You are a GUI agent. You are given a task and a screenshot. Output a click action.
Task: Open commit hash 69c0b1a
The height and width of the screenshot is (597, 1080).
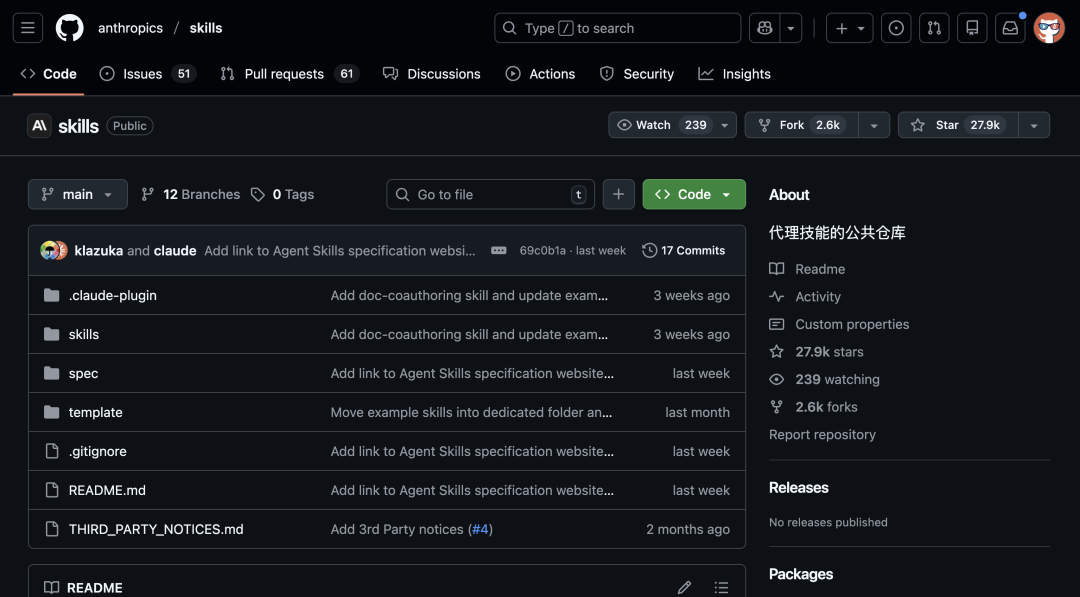click(542, 251)
